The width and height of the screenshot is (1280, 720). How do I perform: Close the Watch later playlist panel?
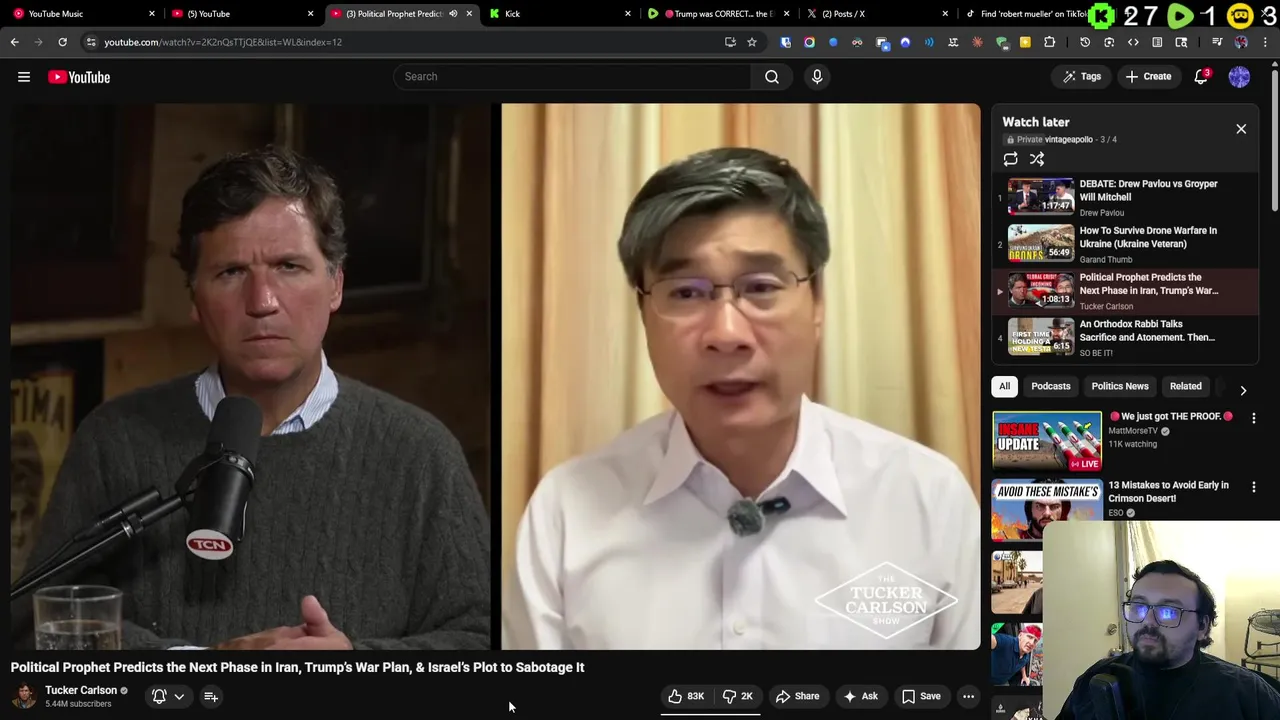coord(1241,129)
